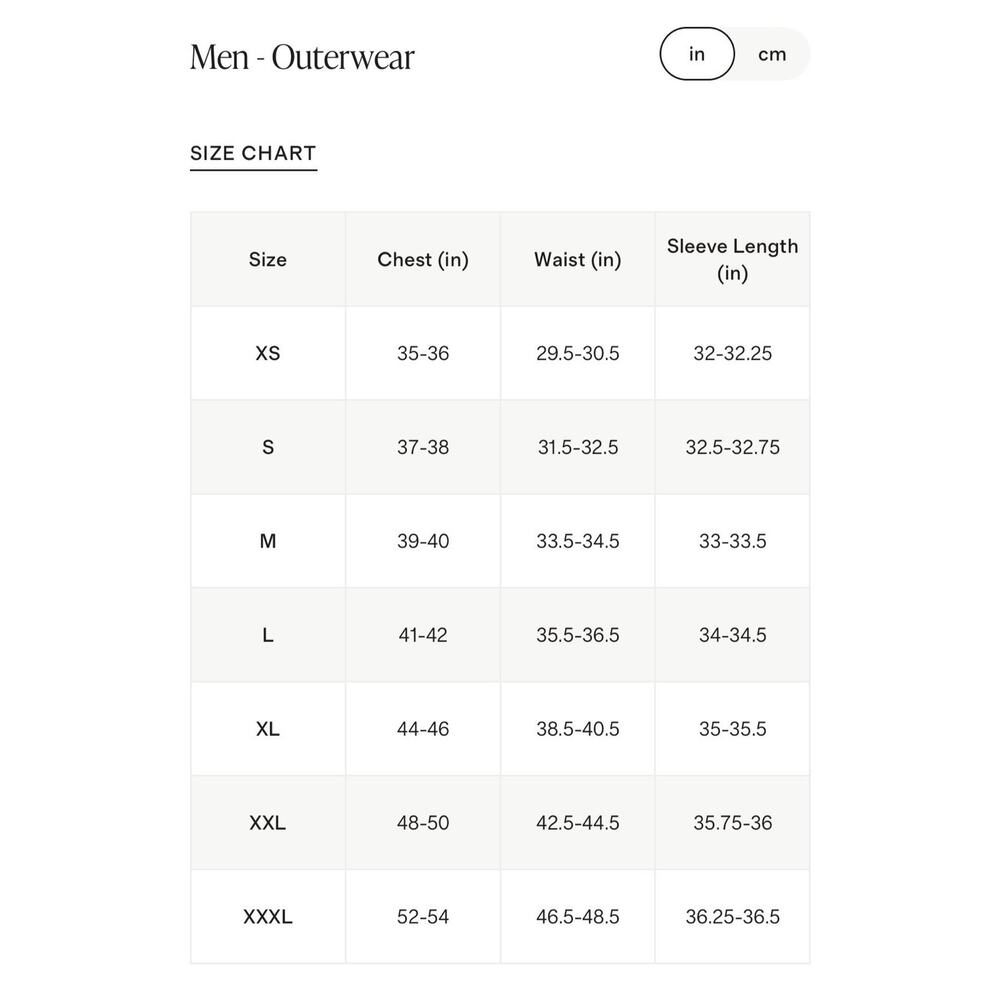Select the XS size row label
This screenshot has width=1000, height=1000.
(268, 353)
